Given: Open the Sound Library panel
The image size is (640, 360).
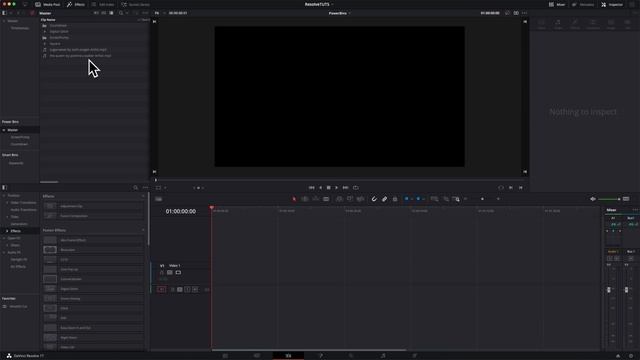Looking at the screenshot, I should (136, 4).
